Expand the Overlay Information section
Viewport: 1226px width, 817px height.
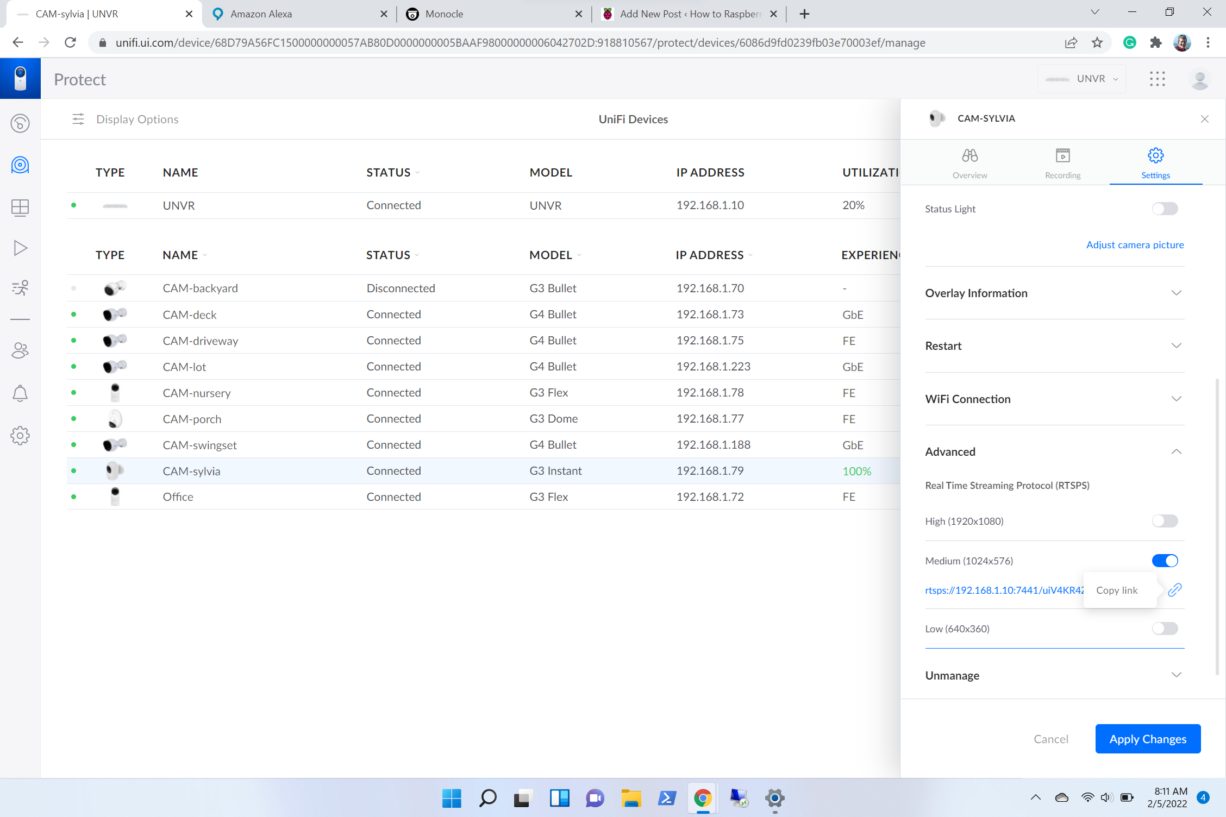tap(1054, 293)
